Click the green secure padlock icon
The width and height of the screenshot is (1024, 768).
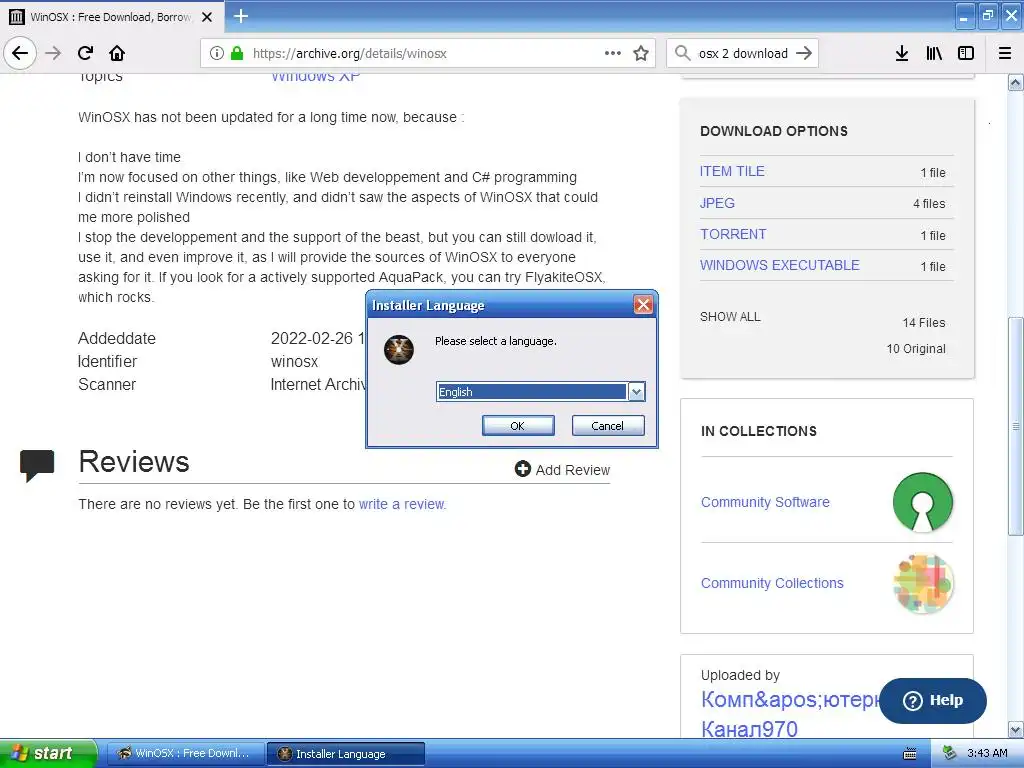click(236, 53)
